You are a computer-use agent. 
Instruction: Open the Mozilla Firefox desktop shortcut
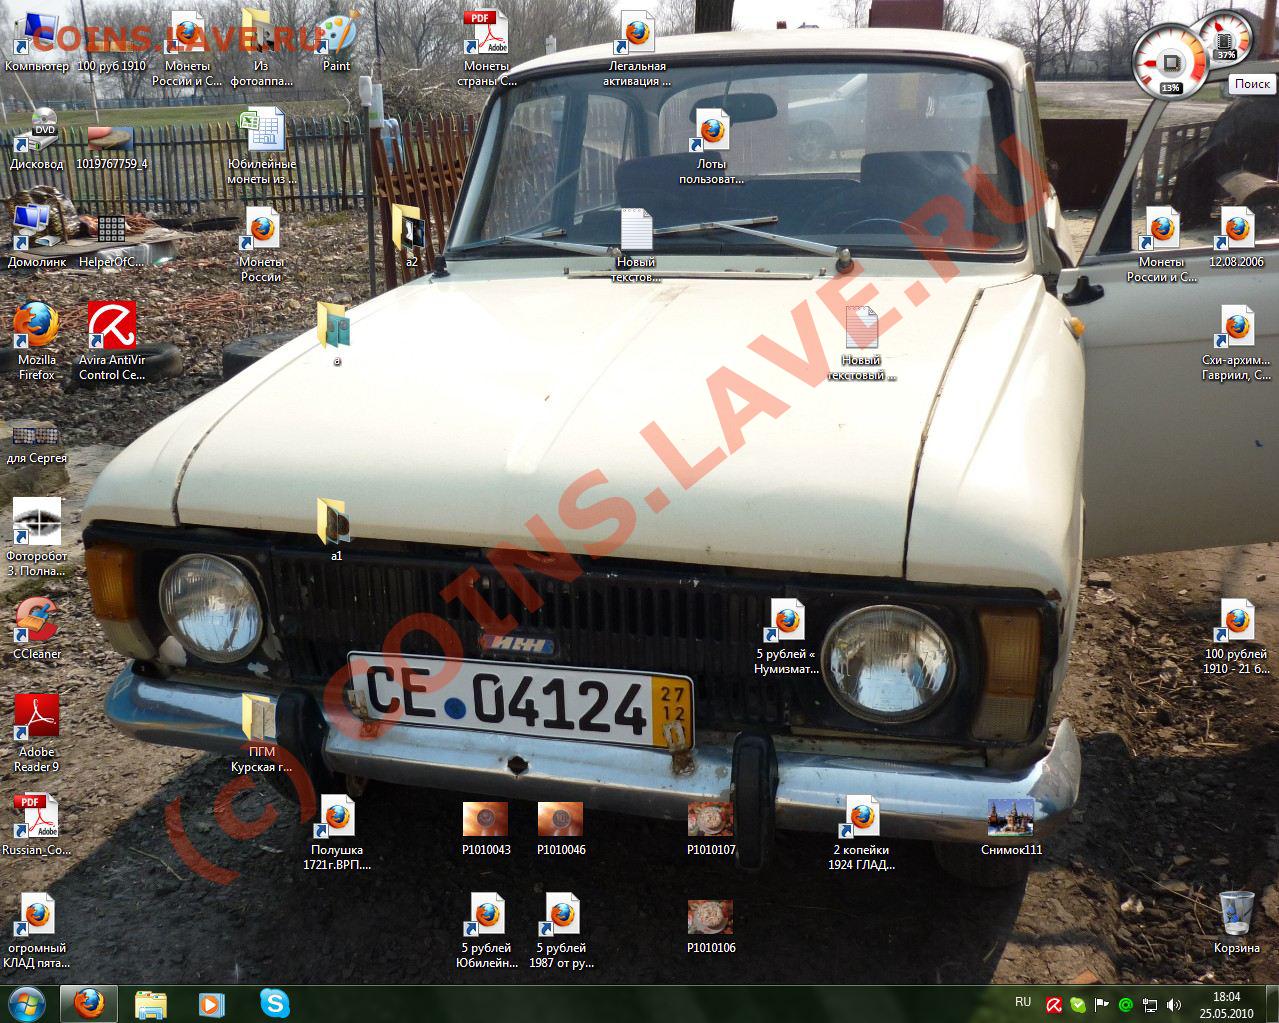[37, 340]
